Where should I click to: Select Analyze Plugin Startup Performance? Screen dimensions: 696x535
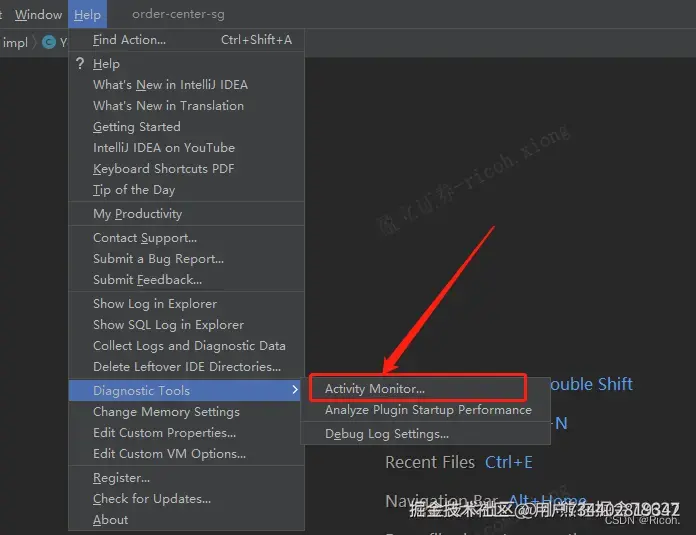coord(426,410)
